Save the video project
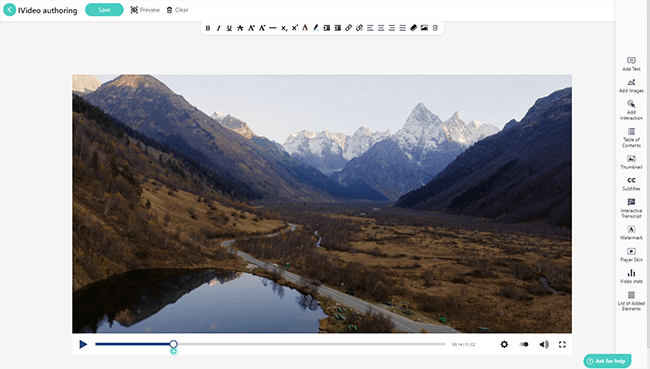 (x=104, y=10)
